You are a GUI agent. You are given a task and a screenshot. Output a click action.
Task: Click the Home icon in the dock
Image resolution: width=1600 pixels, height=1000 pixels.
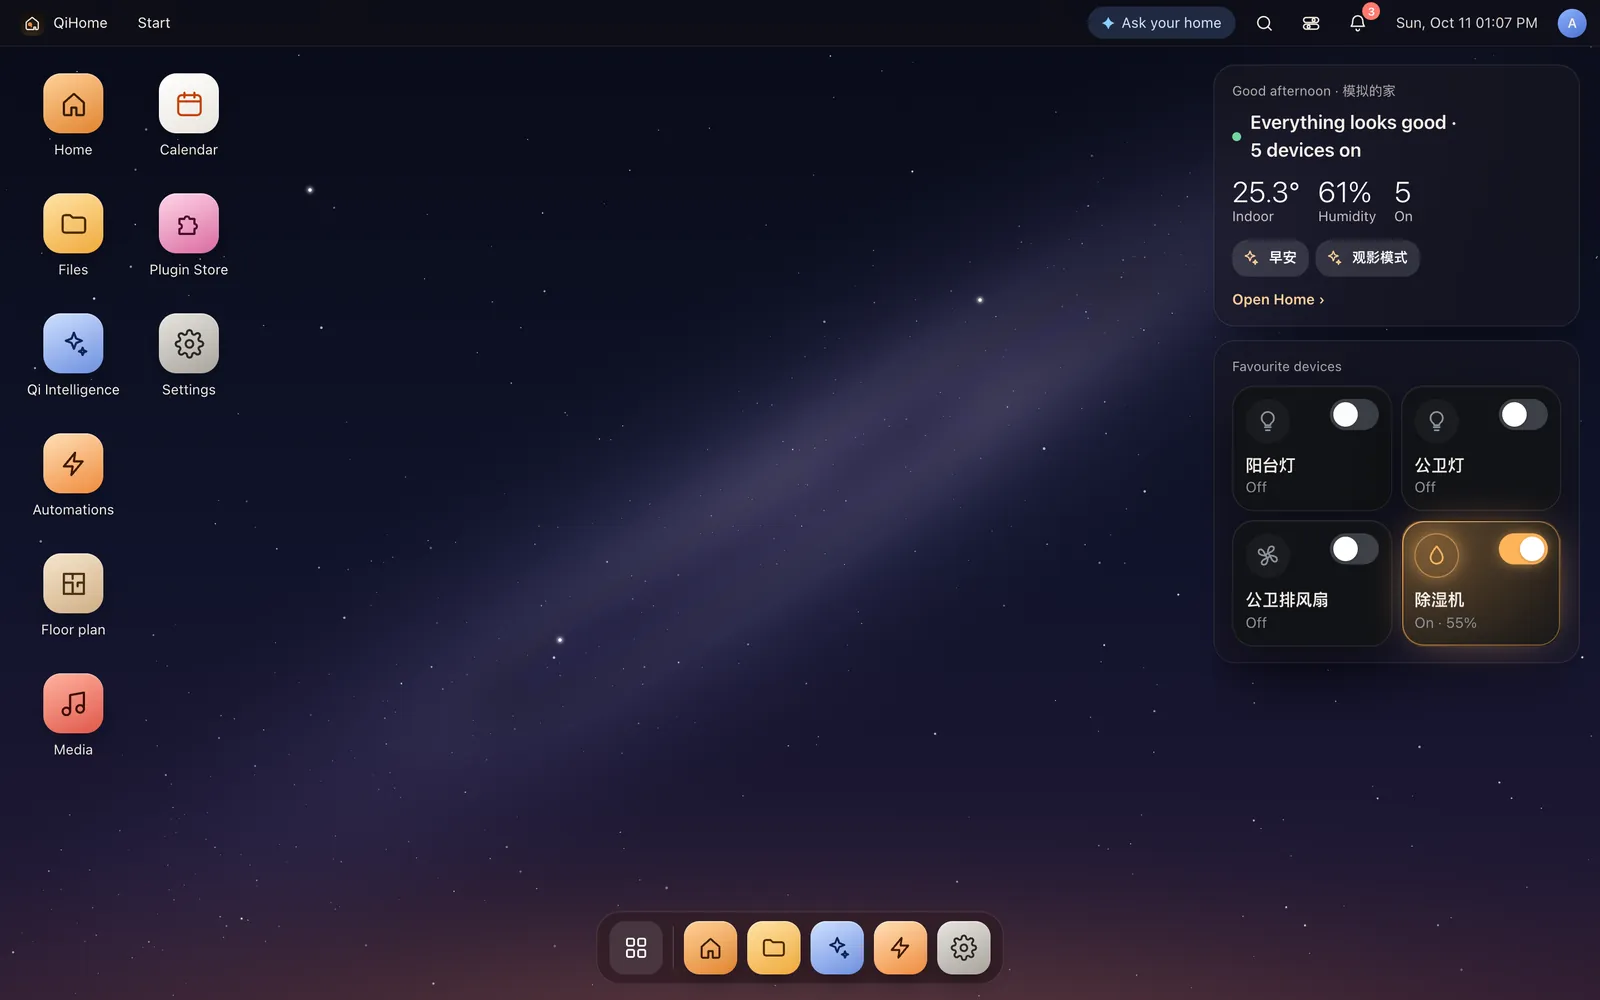[x=710, y=947]
